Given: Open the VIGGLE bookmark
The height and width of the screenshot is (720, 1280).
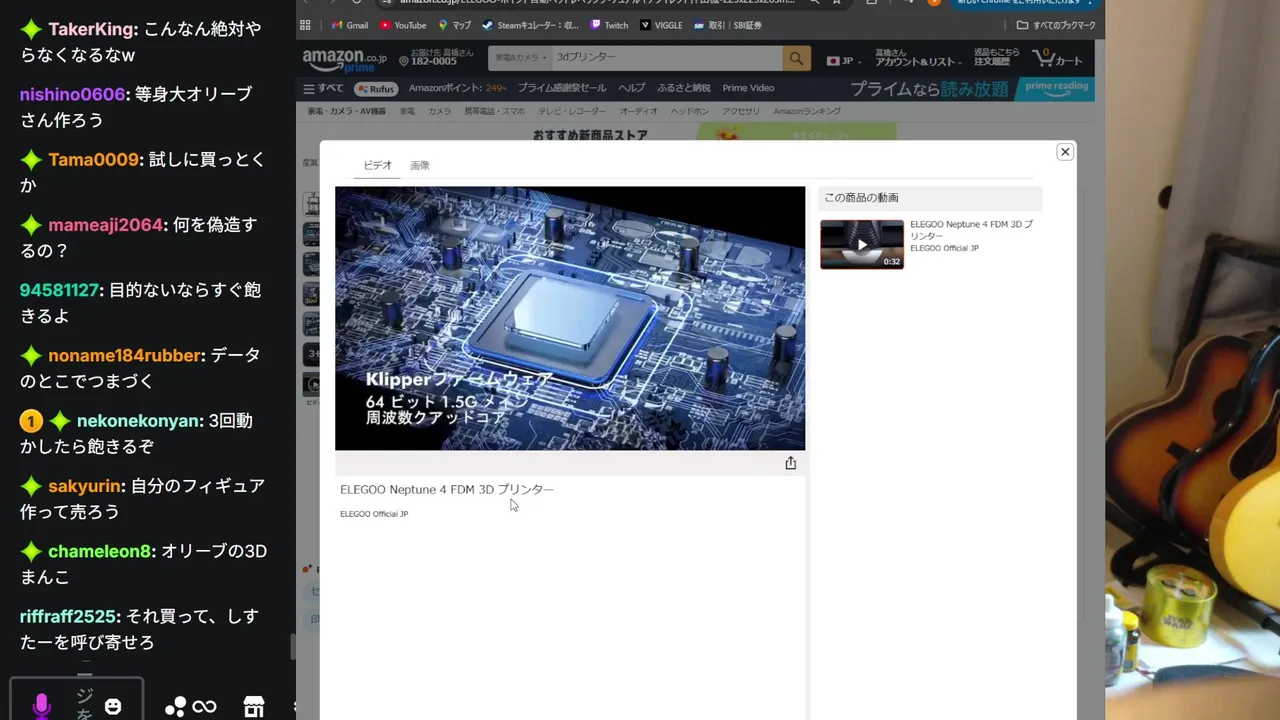Looking at the screenshot, I should point(660,25).
